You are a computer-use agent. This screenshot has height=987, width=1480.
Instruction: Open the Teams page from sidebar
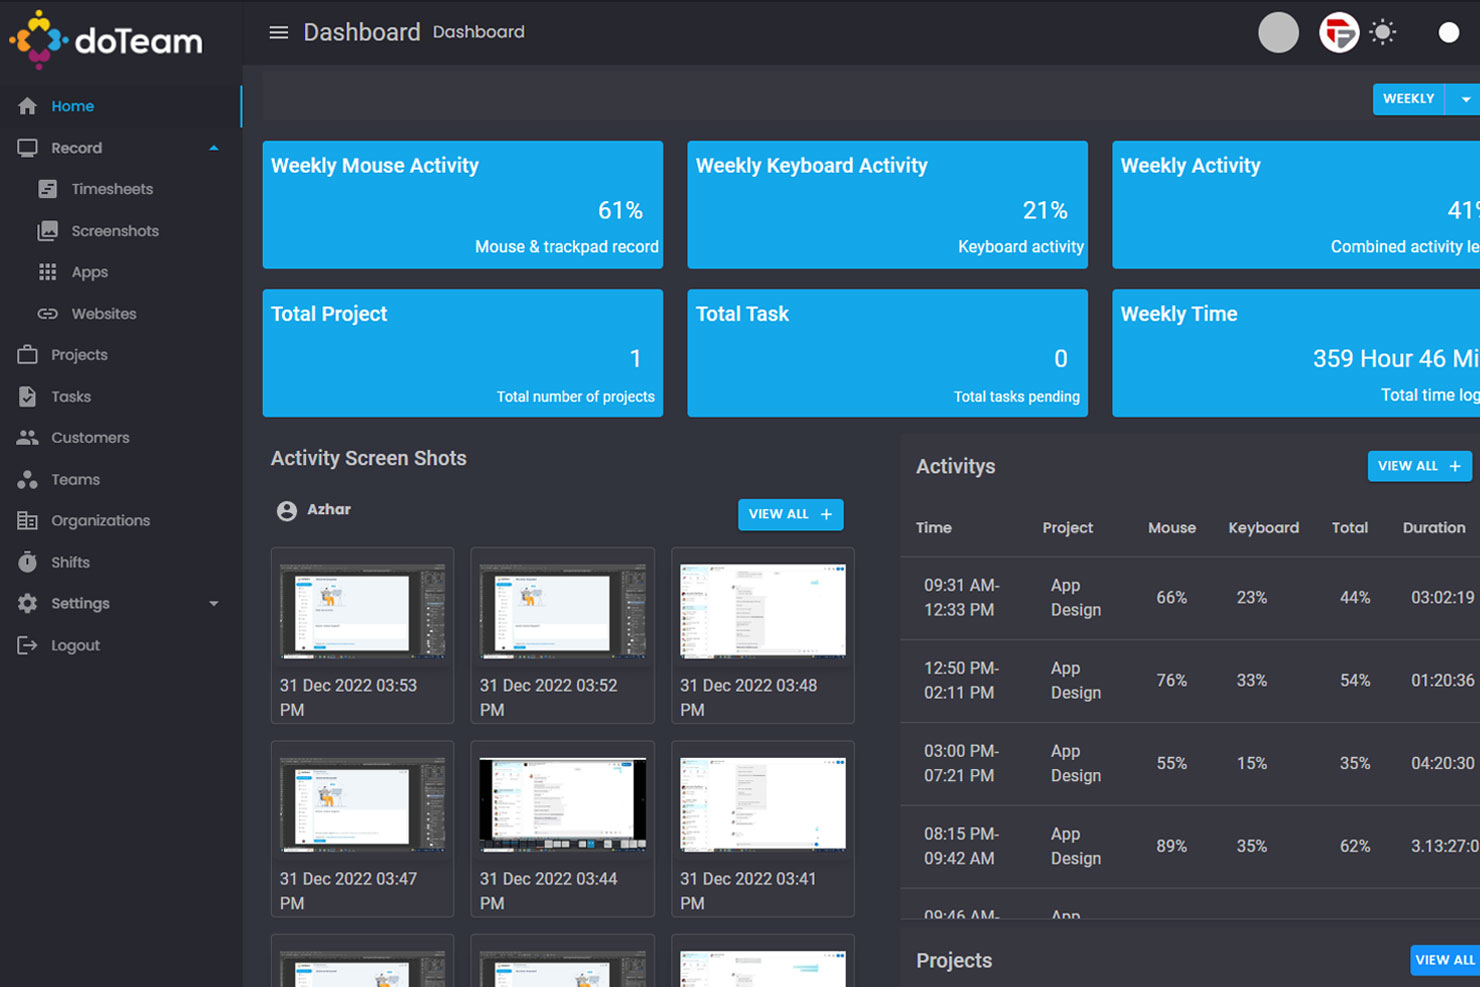coord(73,480)
